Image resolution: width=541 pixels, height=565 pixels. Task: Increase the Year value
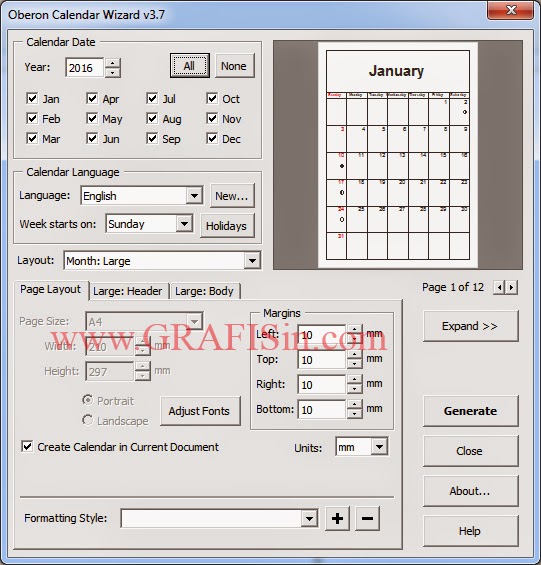coord(113,63)
